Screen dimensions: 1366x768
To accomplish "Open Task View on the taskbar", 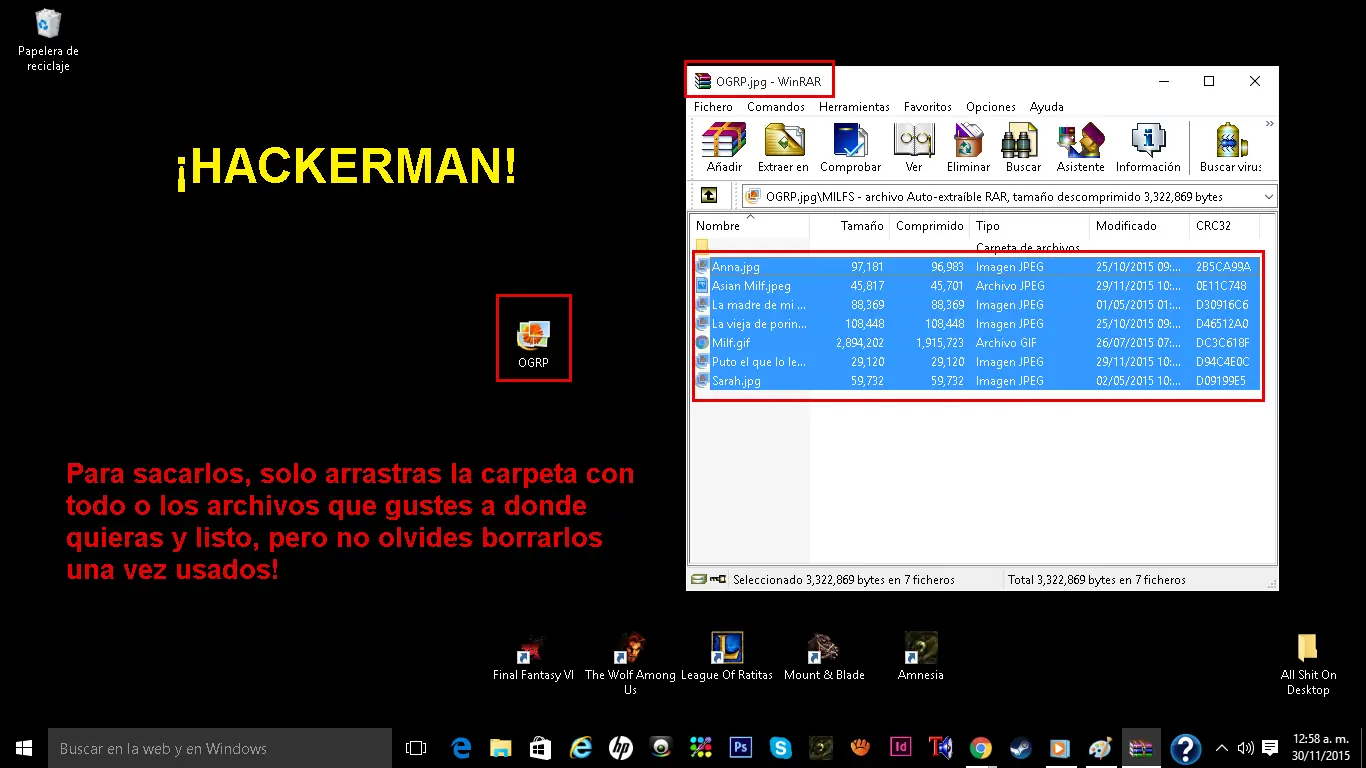I will 416,748.
